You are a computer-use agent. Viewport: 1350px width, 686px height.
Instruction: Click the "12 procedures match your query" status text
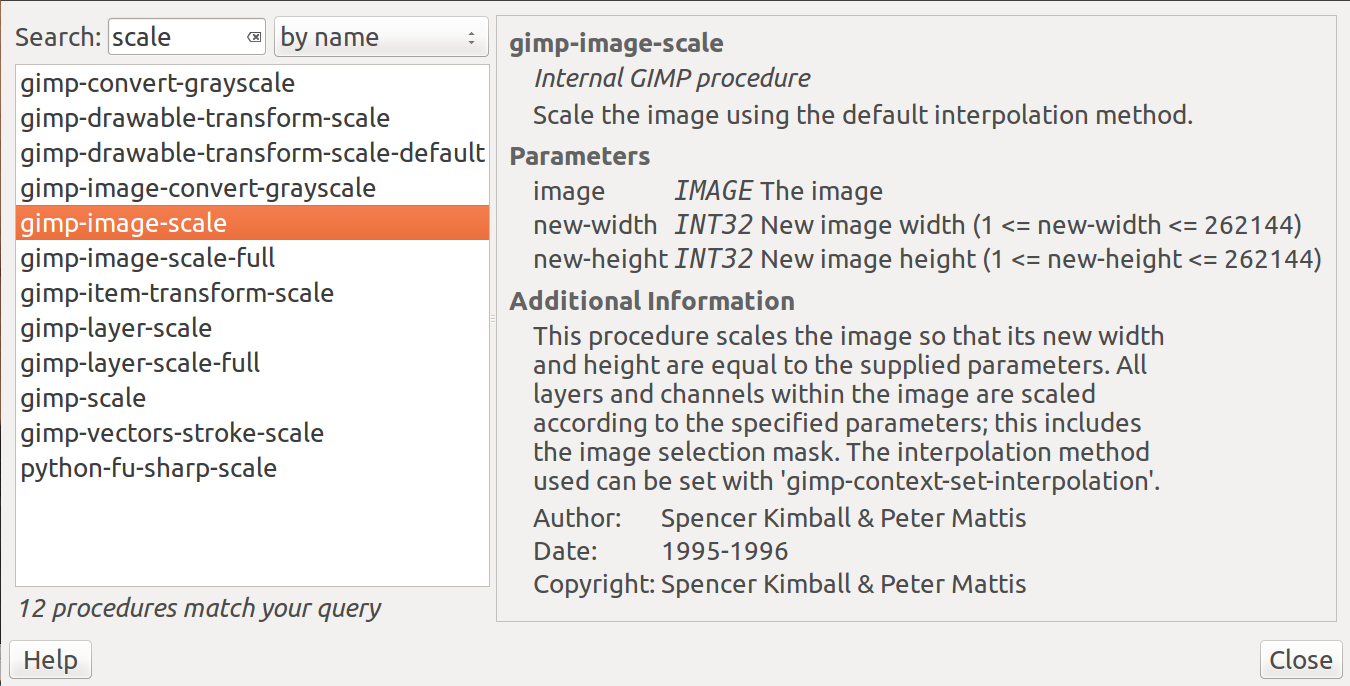pos(200,608)
